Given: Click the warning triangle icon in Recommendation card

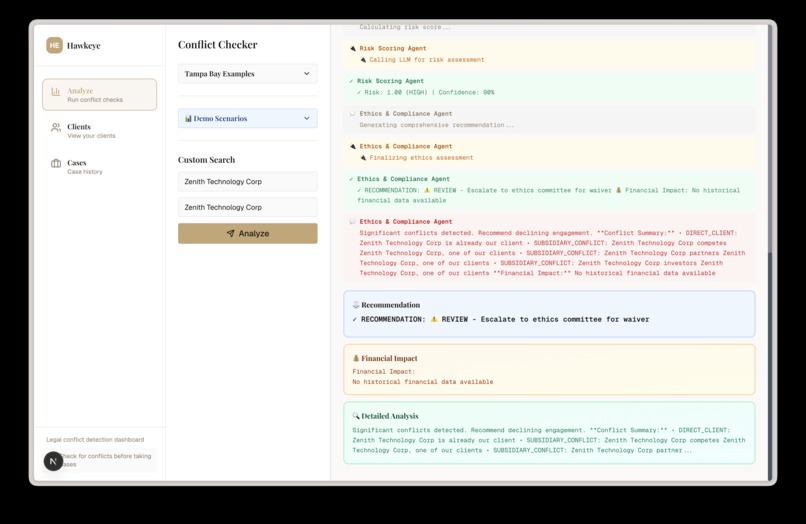Looking at the screenshot, I should point(434,319).
